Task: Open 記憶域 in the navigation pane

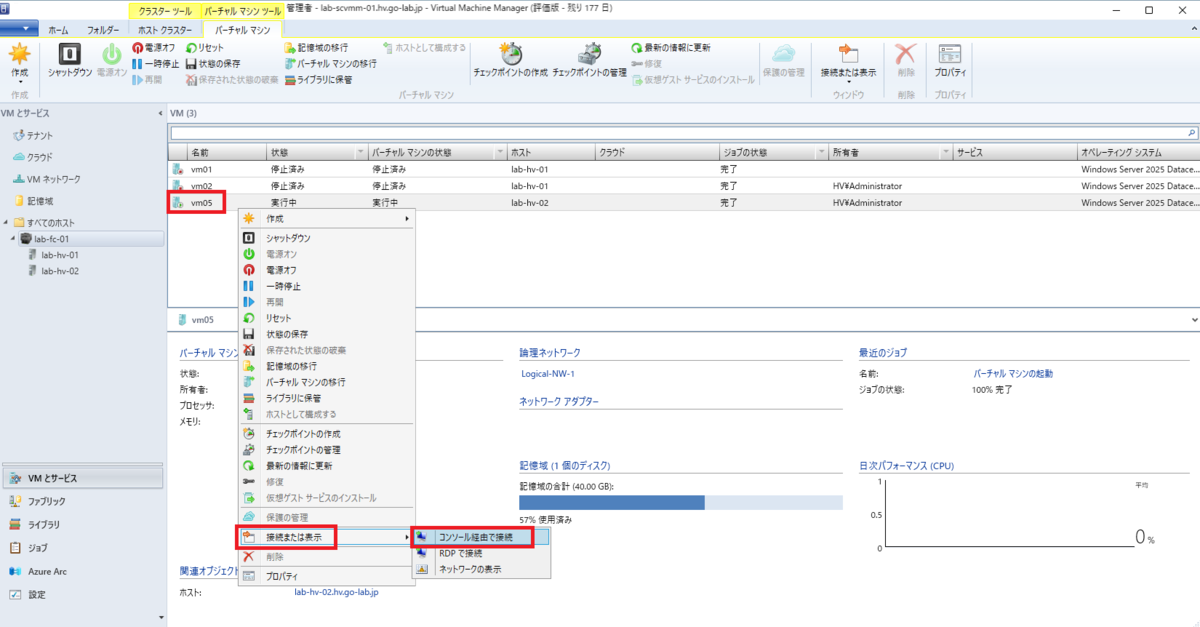Action: (33, 201)
